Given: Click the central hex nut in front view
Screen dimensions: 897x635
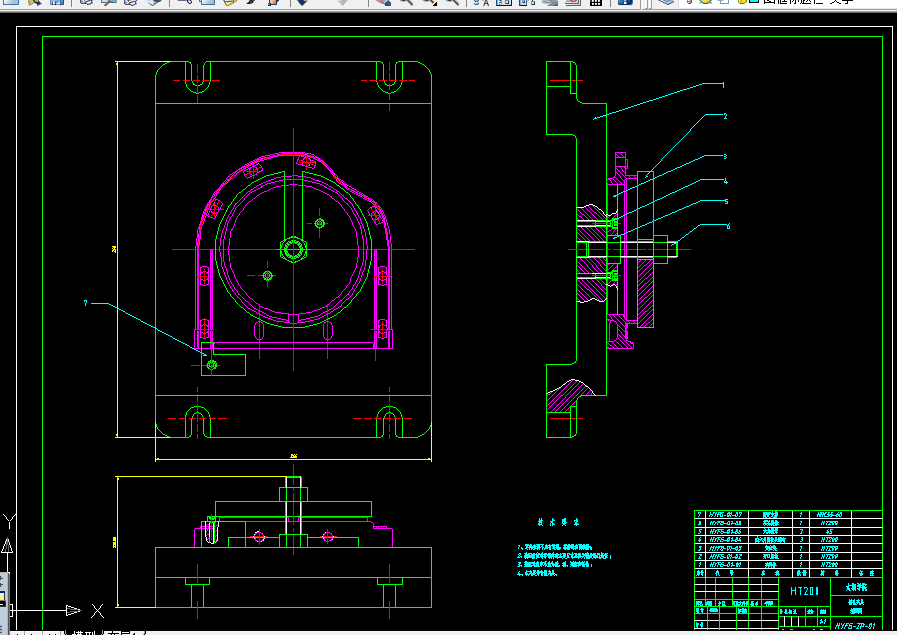Looking at the screenshot, I should (x=292, y=248).
